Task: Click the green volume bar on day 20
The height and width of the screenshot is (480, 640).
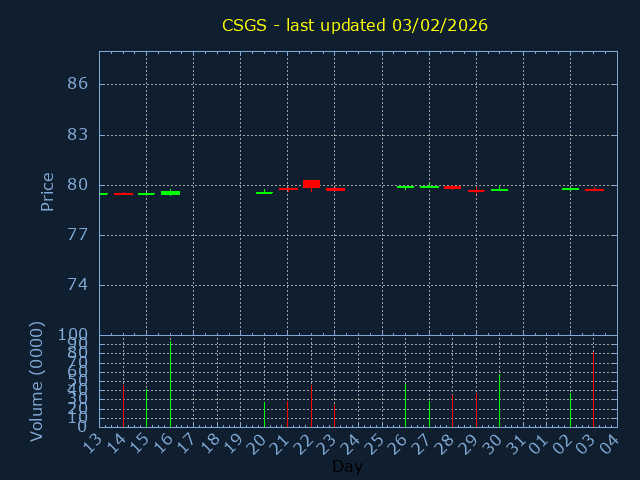Action: 264,414
